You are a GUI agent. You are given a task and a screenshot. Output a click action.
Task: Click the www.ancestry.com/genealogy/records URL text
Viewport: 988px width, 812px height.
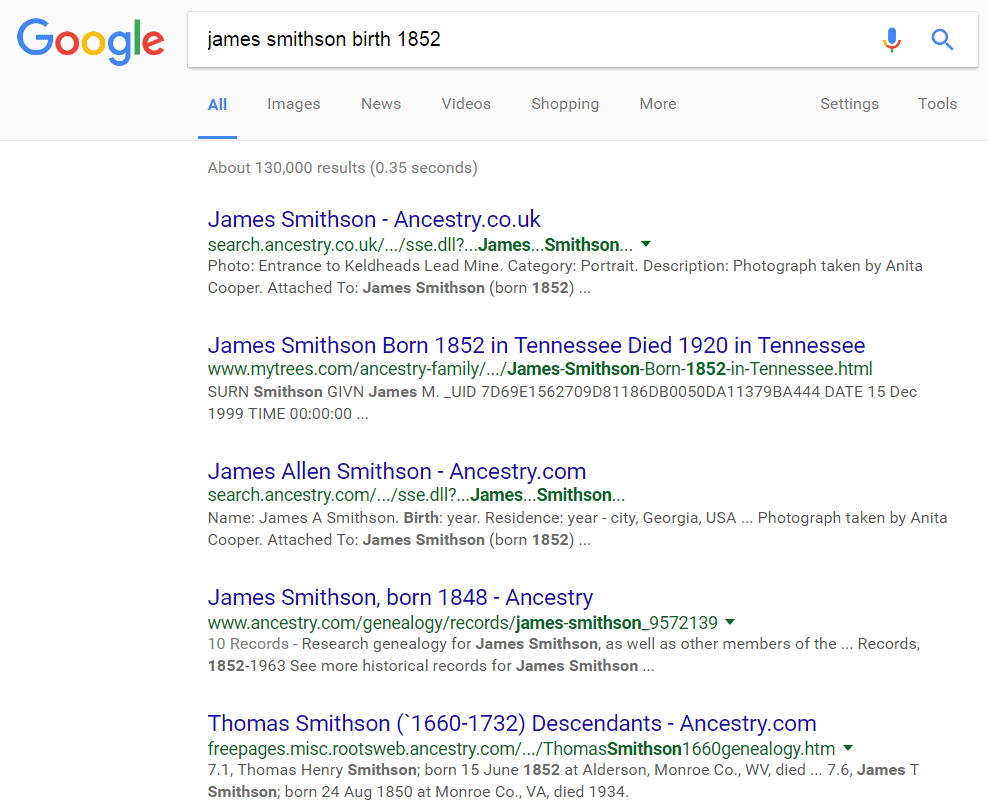[462, 622]
